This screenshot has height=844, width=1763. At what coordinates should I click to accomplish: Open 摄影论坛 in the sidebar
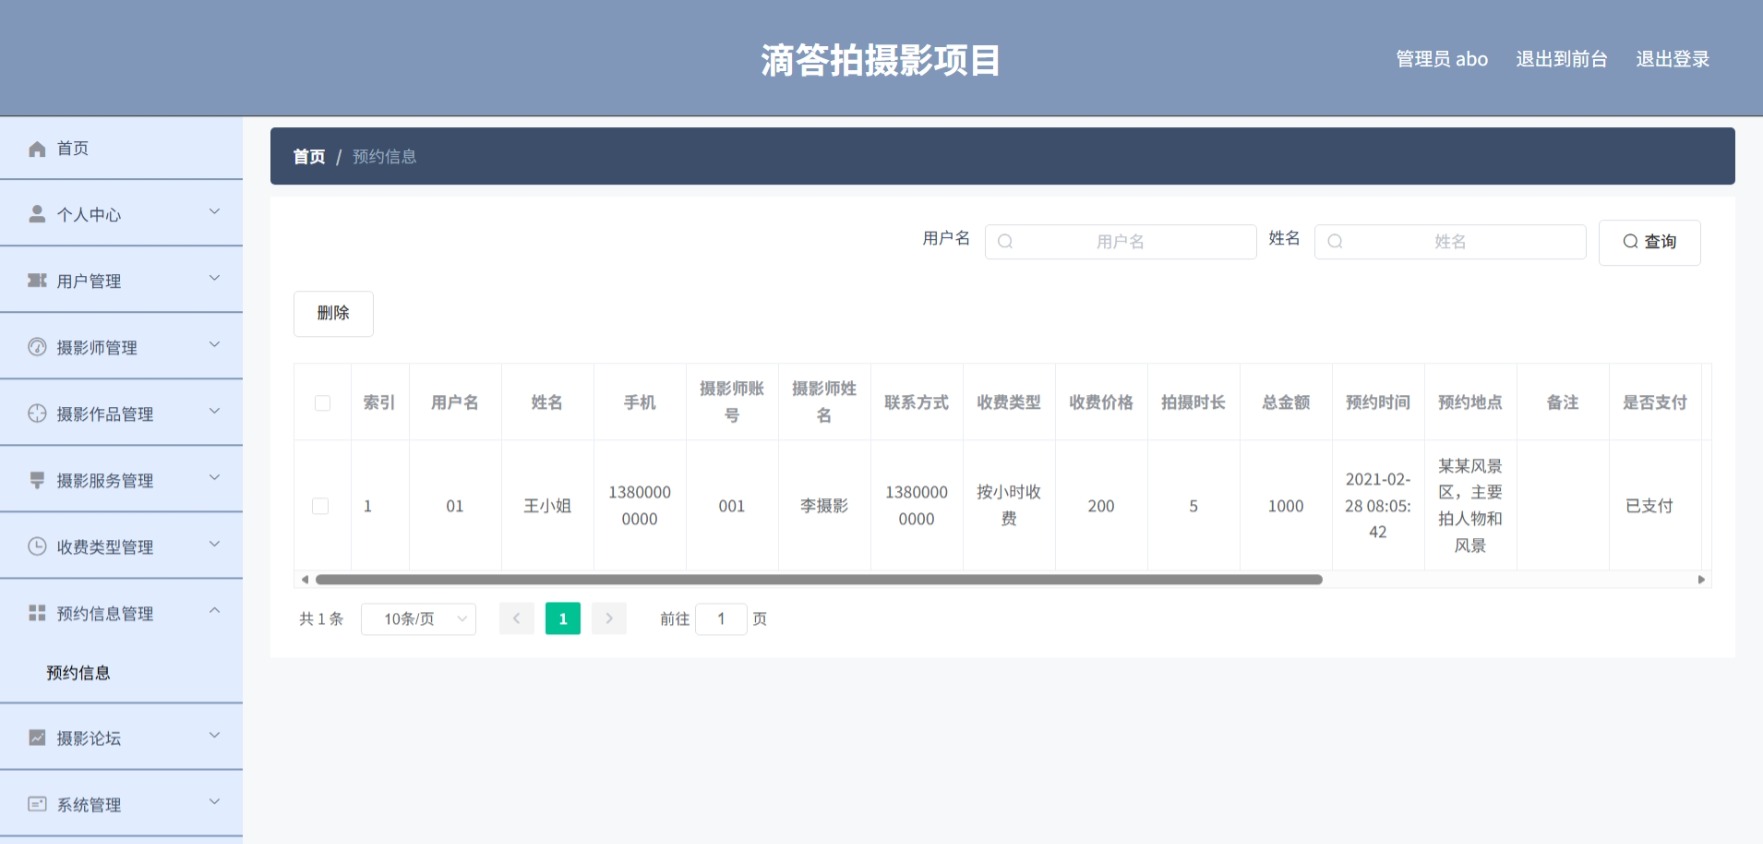121,738
